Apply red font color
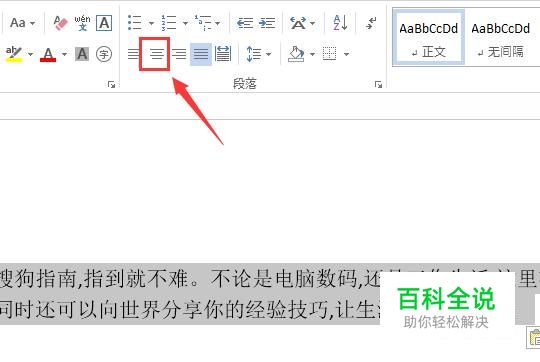 (48, 54)
